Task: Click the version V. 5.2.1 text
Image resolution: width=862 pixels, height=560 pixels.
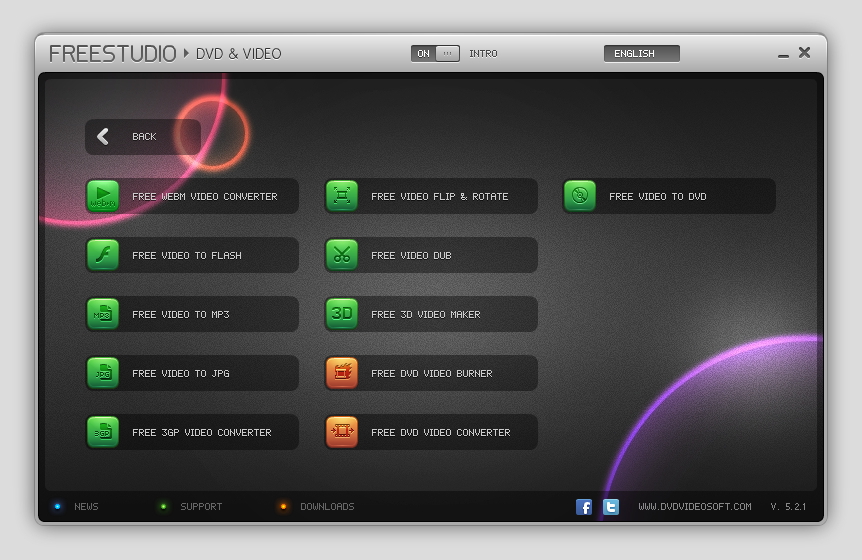Action: pos(788,507)
